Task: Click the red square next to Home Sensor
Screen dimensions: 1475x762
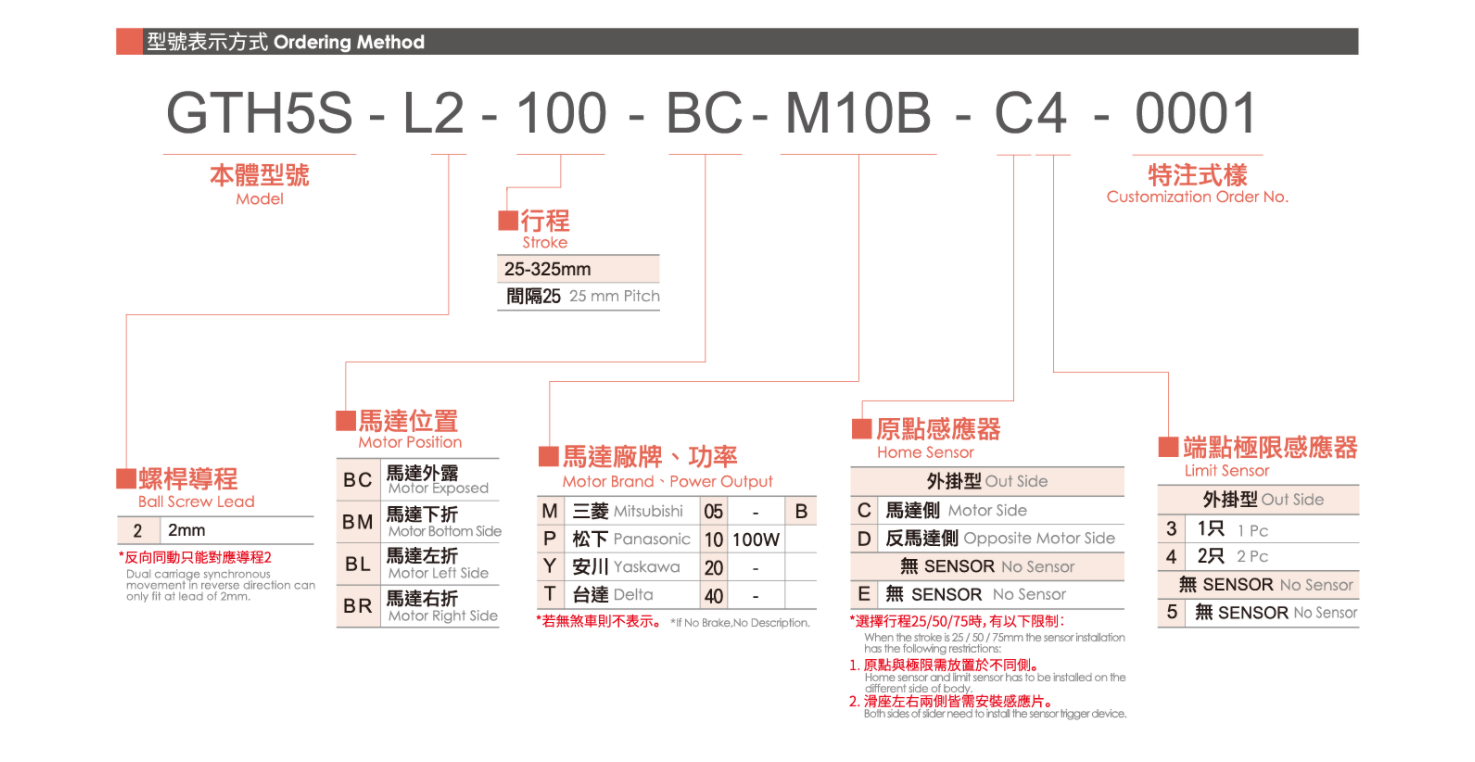Action: pyautogui.click(x=861, y=429)
